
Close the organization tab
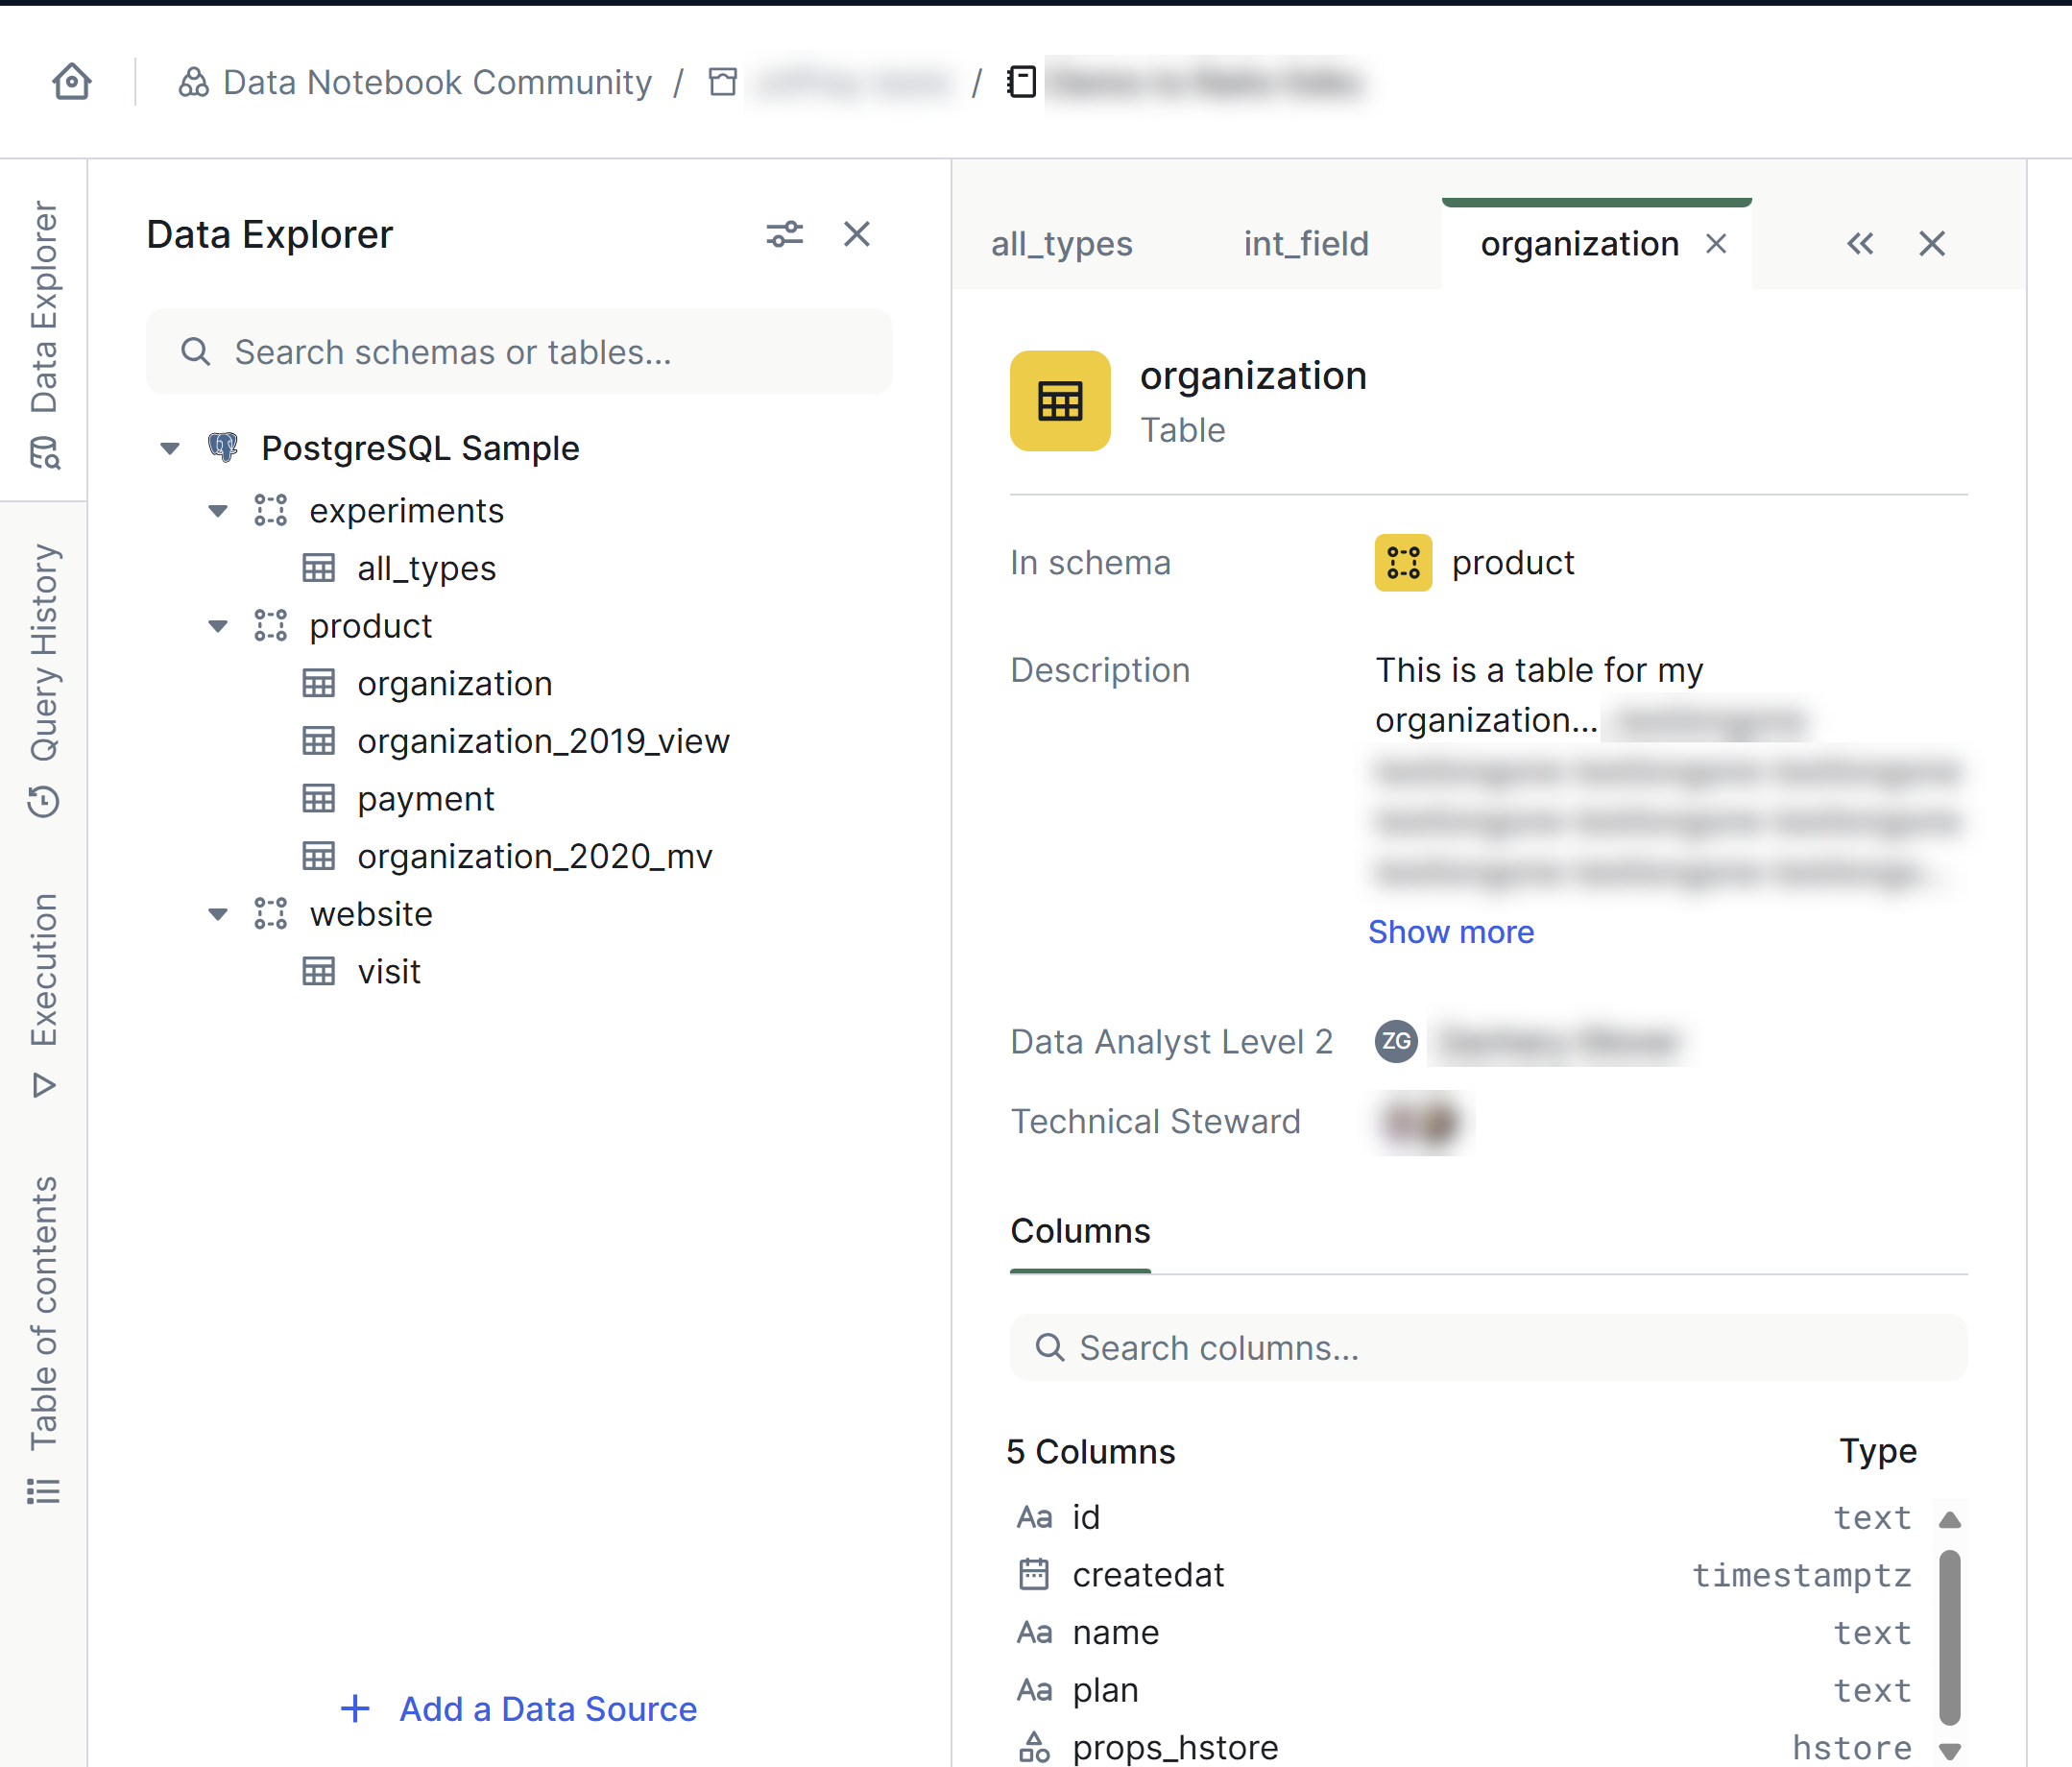tap(1716, 244)
